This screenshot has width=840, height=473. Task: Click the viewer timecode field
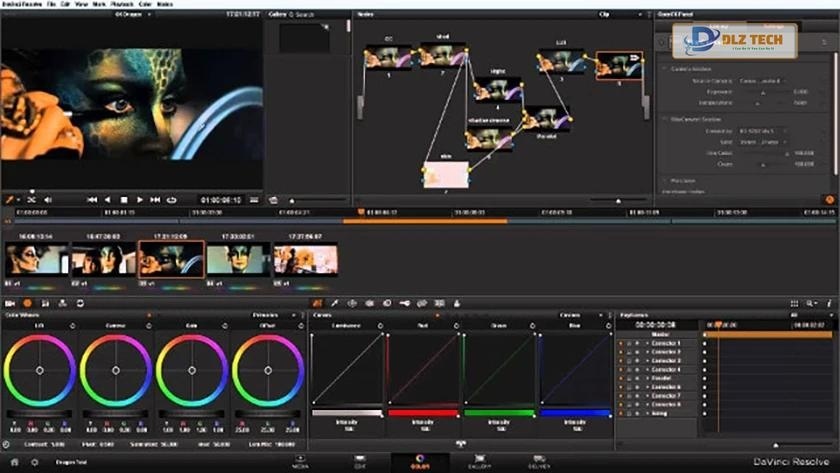click(220, 200)
